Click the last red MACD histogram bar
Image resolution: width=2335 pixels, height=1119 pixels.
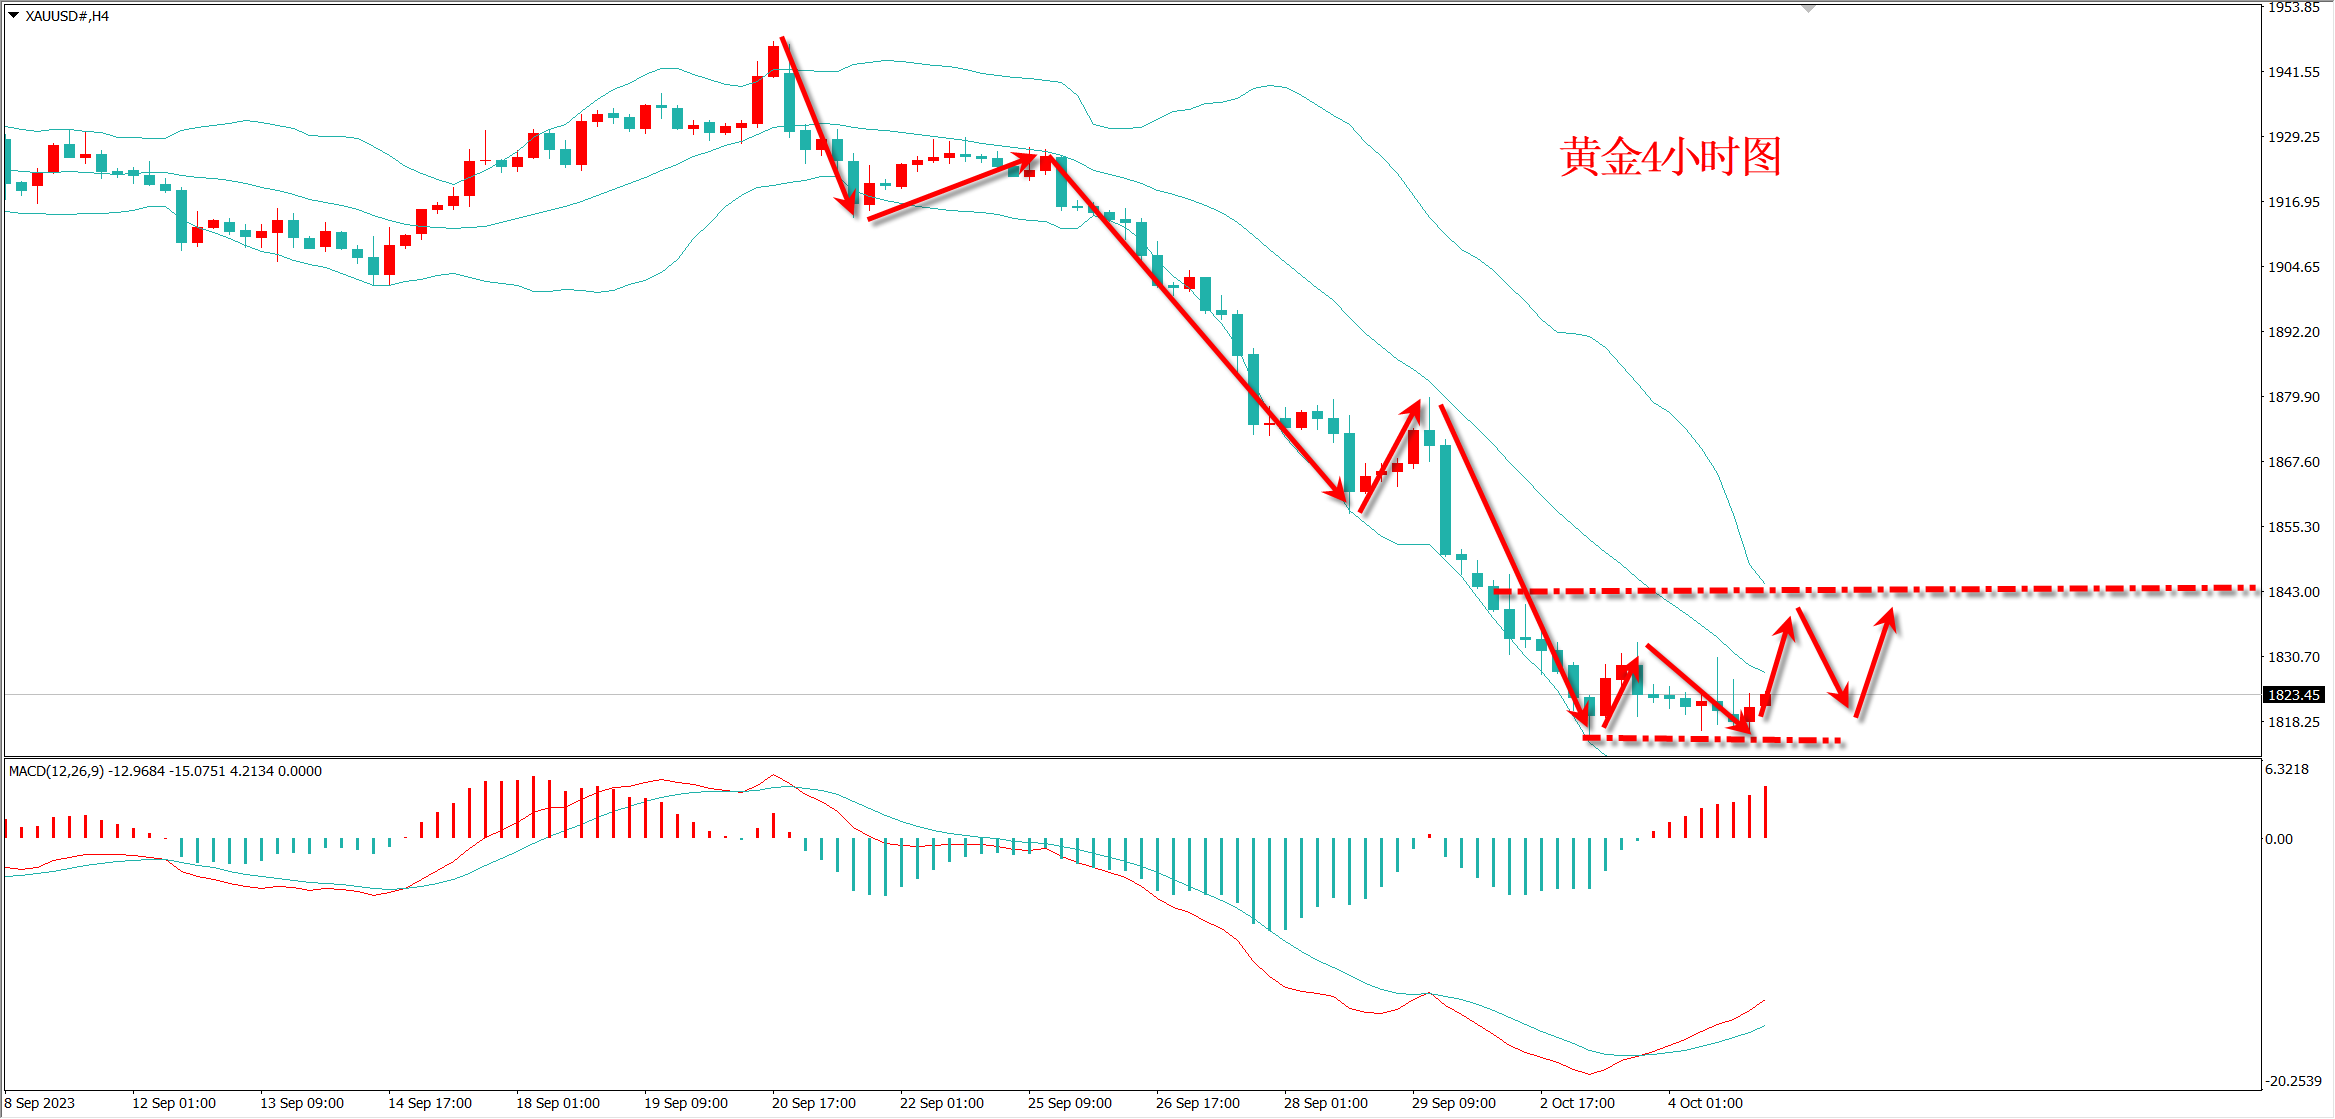[x=1766, y=812]
